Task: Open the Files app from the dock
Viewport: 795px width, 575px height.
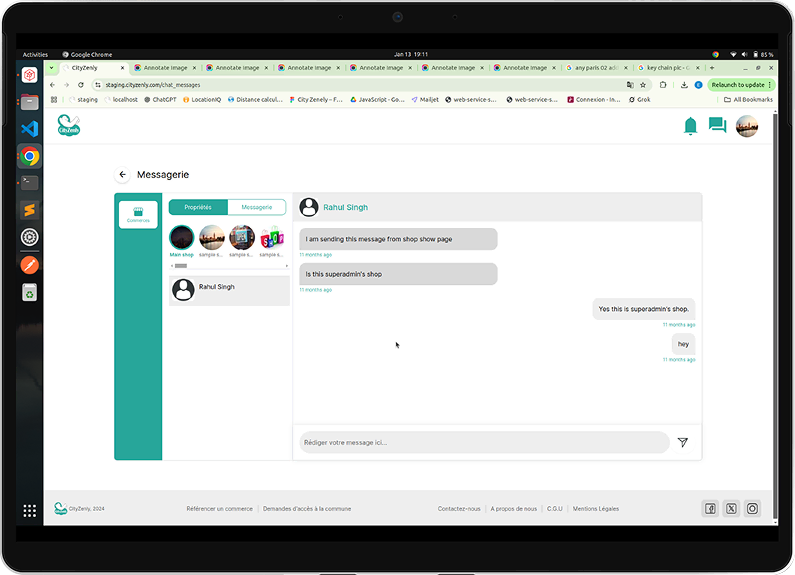Action: click(29, 102)
